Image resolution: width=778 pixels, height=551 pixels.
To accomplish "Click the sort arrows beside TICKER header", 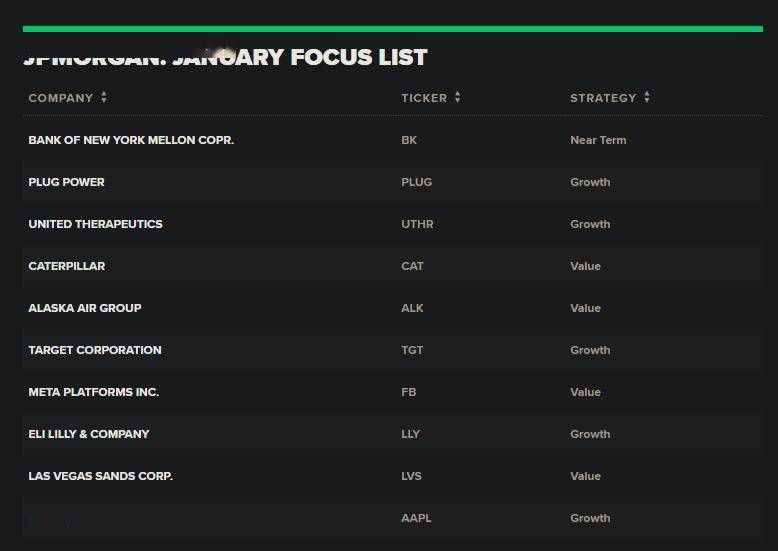I will tap(457, 98).
